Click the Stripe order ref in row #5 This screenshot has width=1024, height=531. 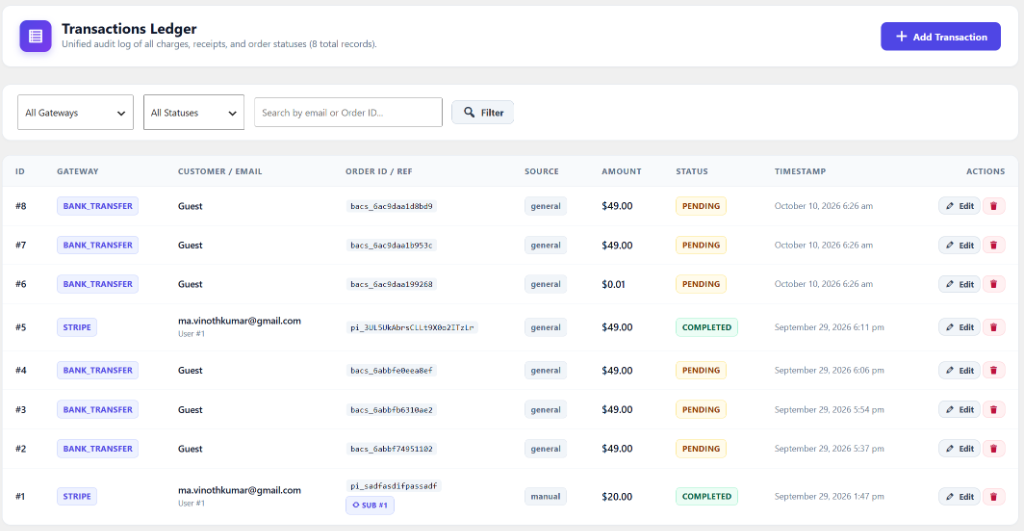pos(412,327)
